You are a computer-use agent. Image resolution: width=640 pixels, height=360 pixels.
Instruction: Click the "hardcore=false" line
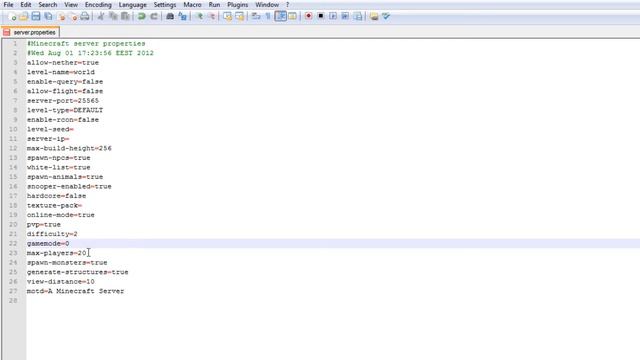[56, 196]
